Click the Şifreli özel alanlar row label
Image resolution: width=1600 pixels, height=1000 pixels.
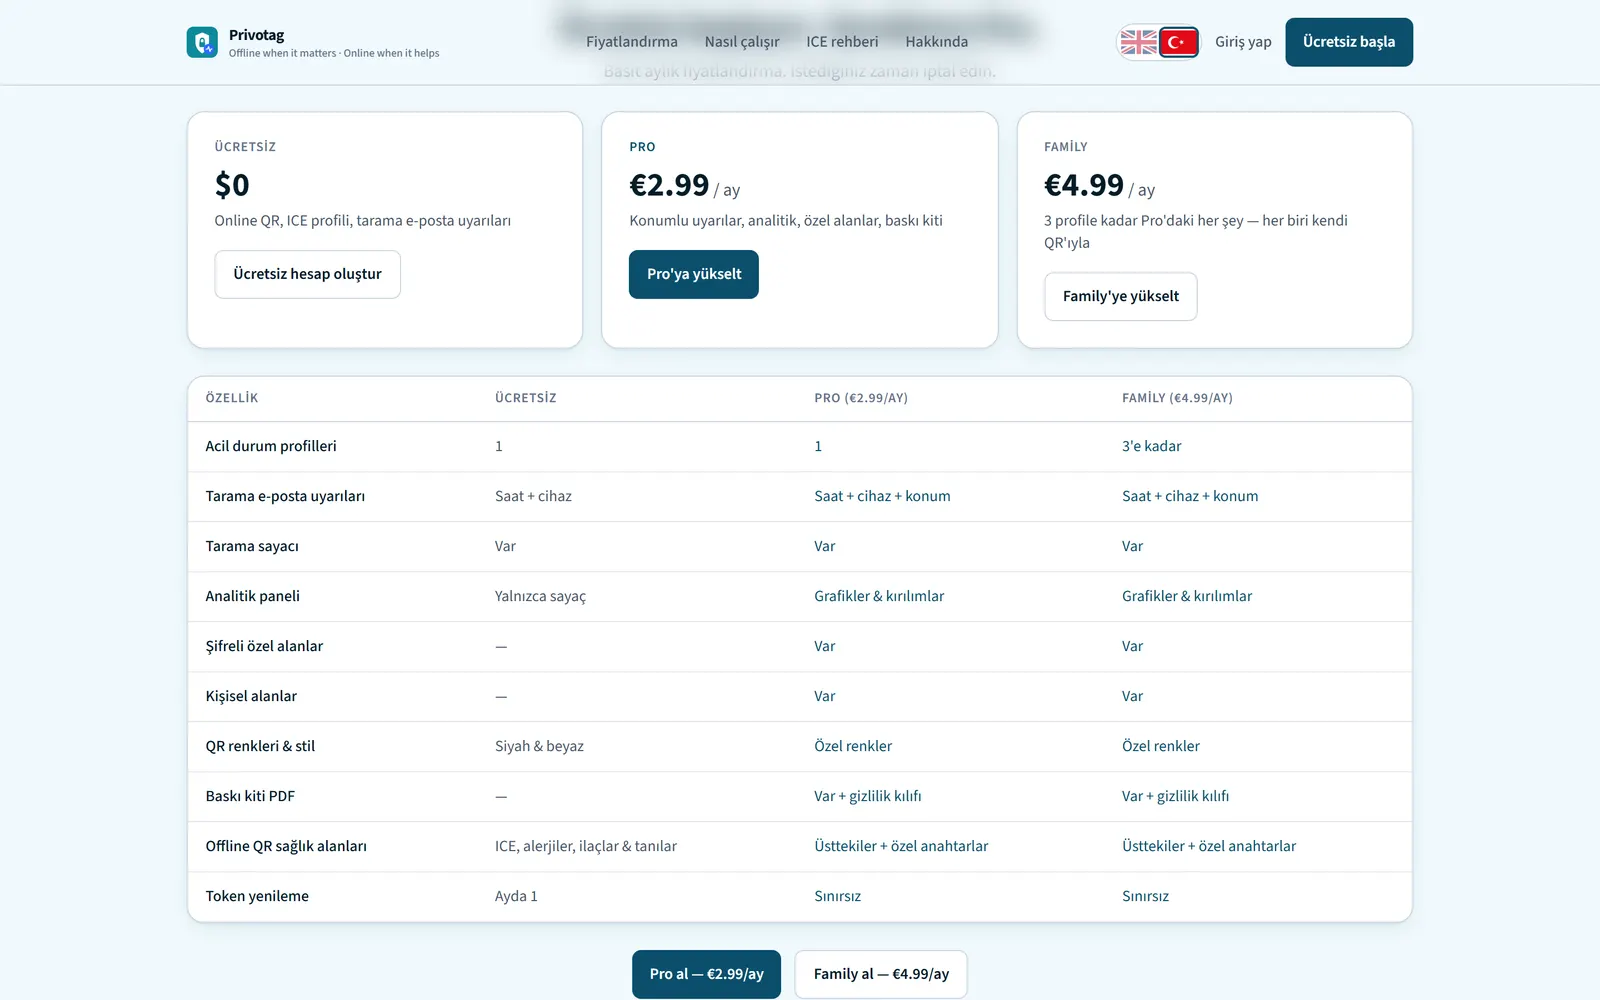coord(264,646)
